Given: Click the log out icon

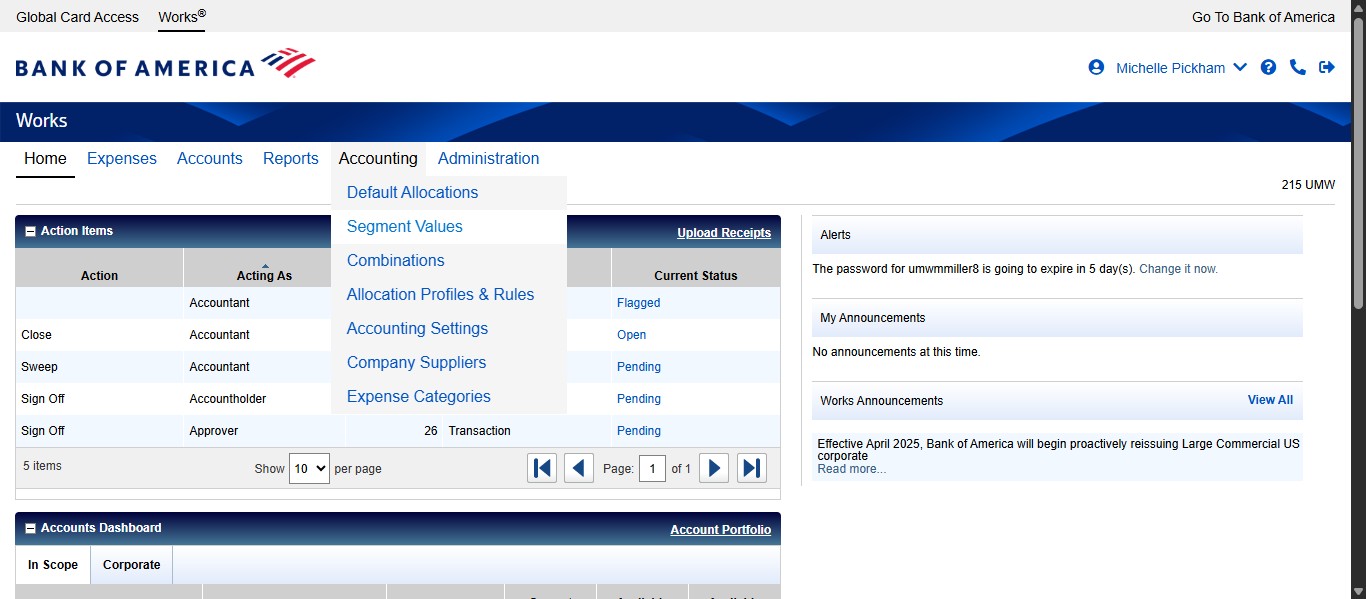Looking at the screenshot, I should tap(1327, 67).
